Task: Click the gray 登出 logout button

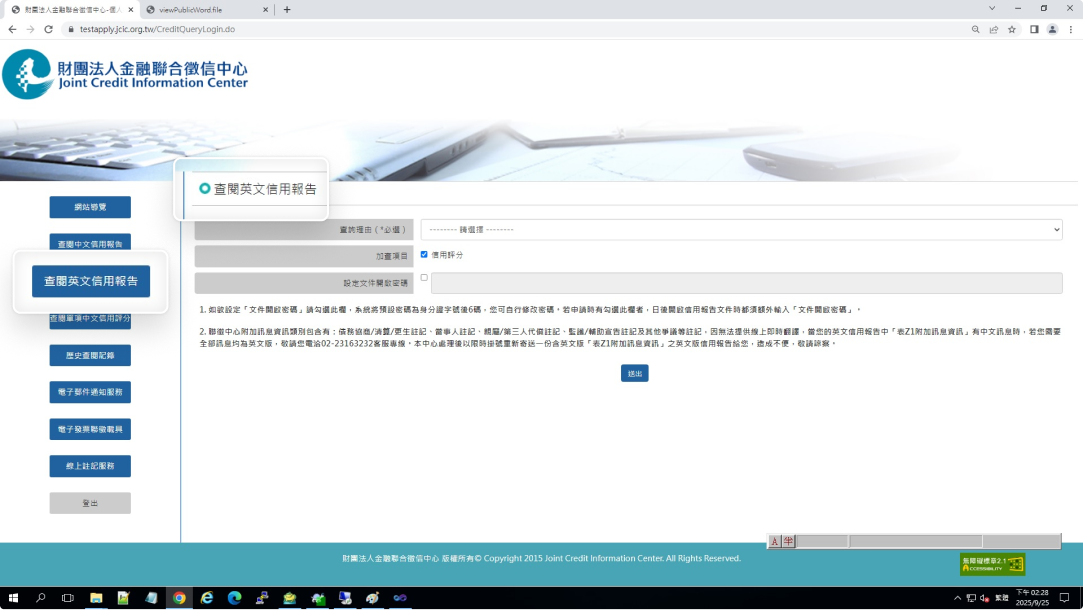Action: 90,503
